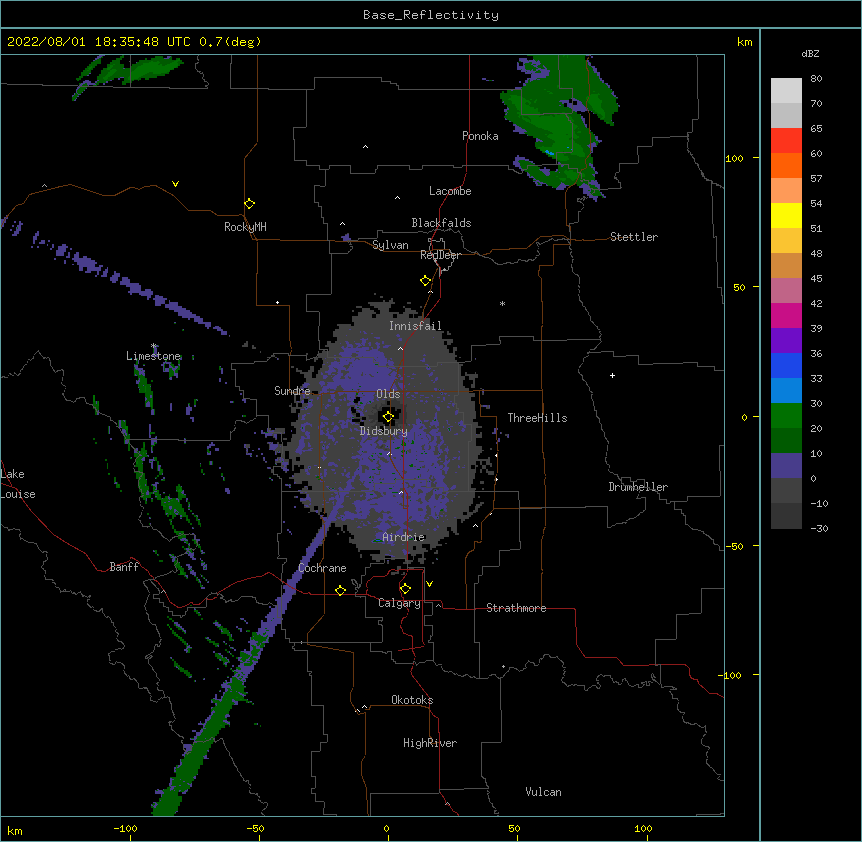
Task: Click the Ponoka map label
Action: [x=480, y=136]
